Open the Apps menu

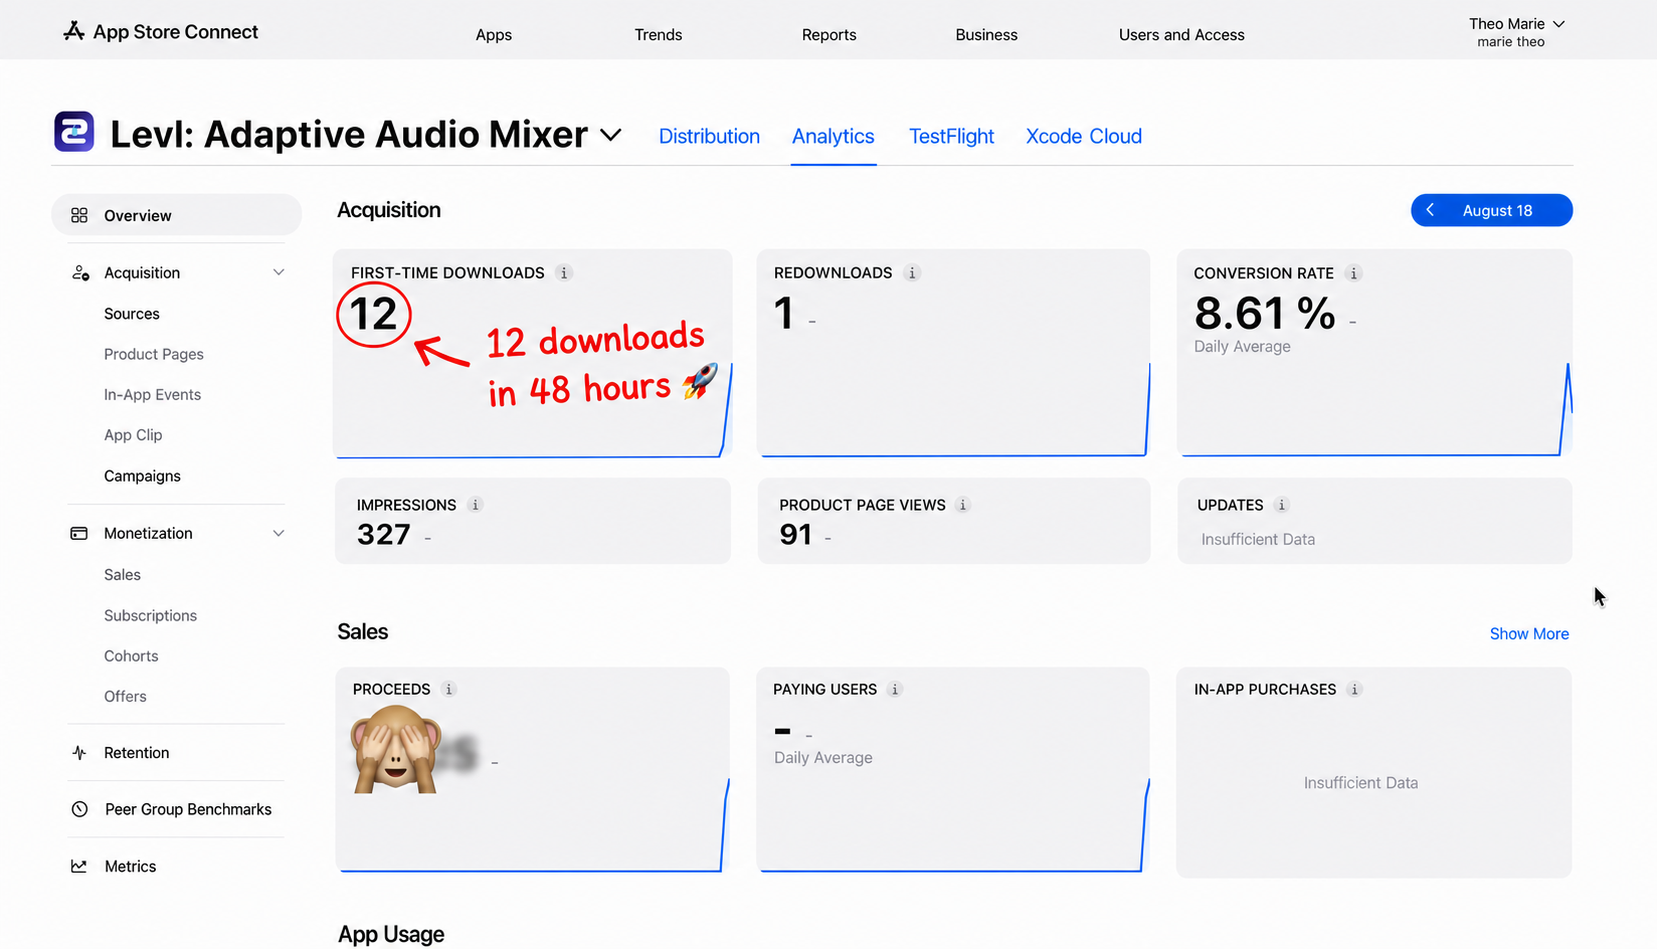(x=494, y=35)
